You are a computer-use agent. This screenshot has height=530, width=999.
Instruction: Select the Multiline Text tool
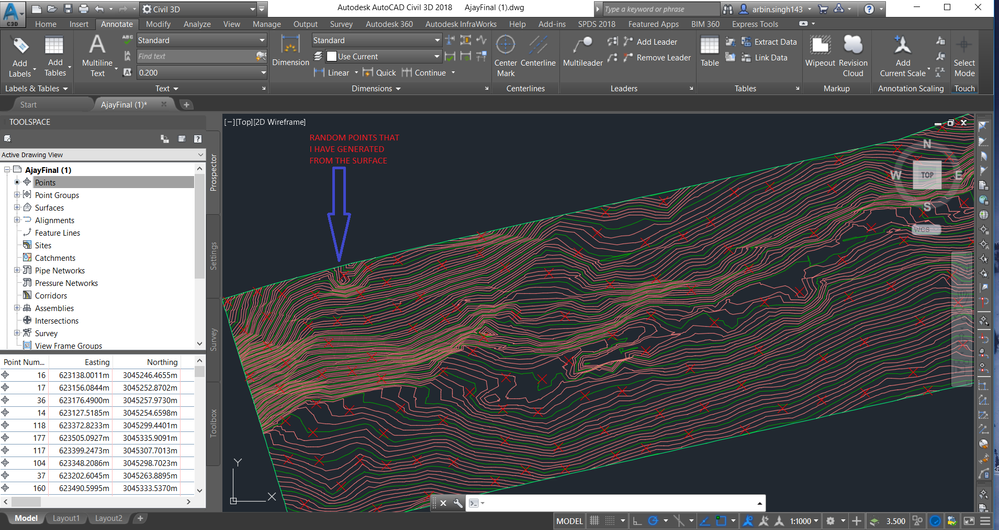[97, 57]
